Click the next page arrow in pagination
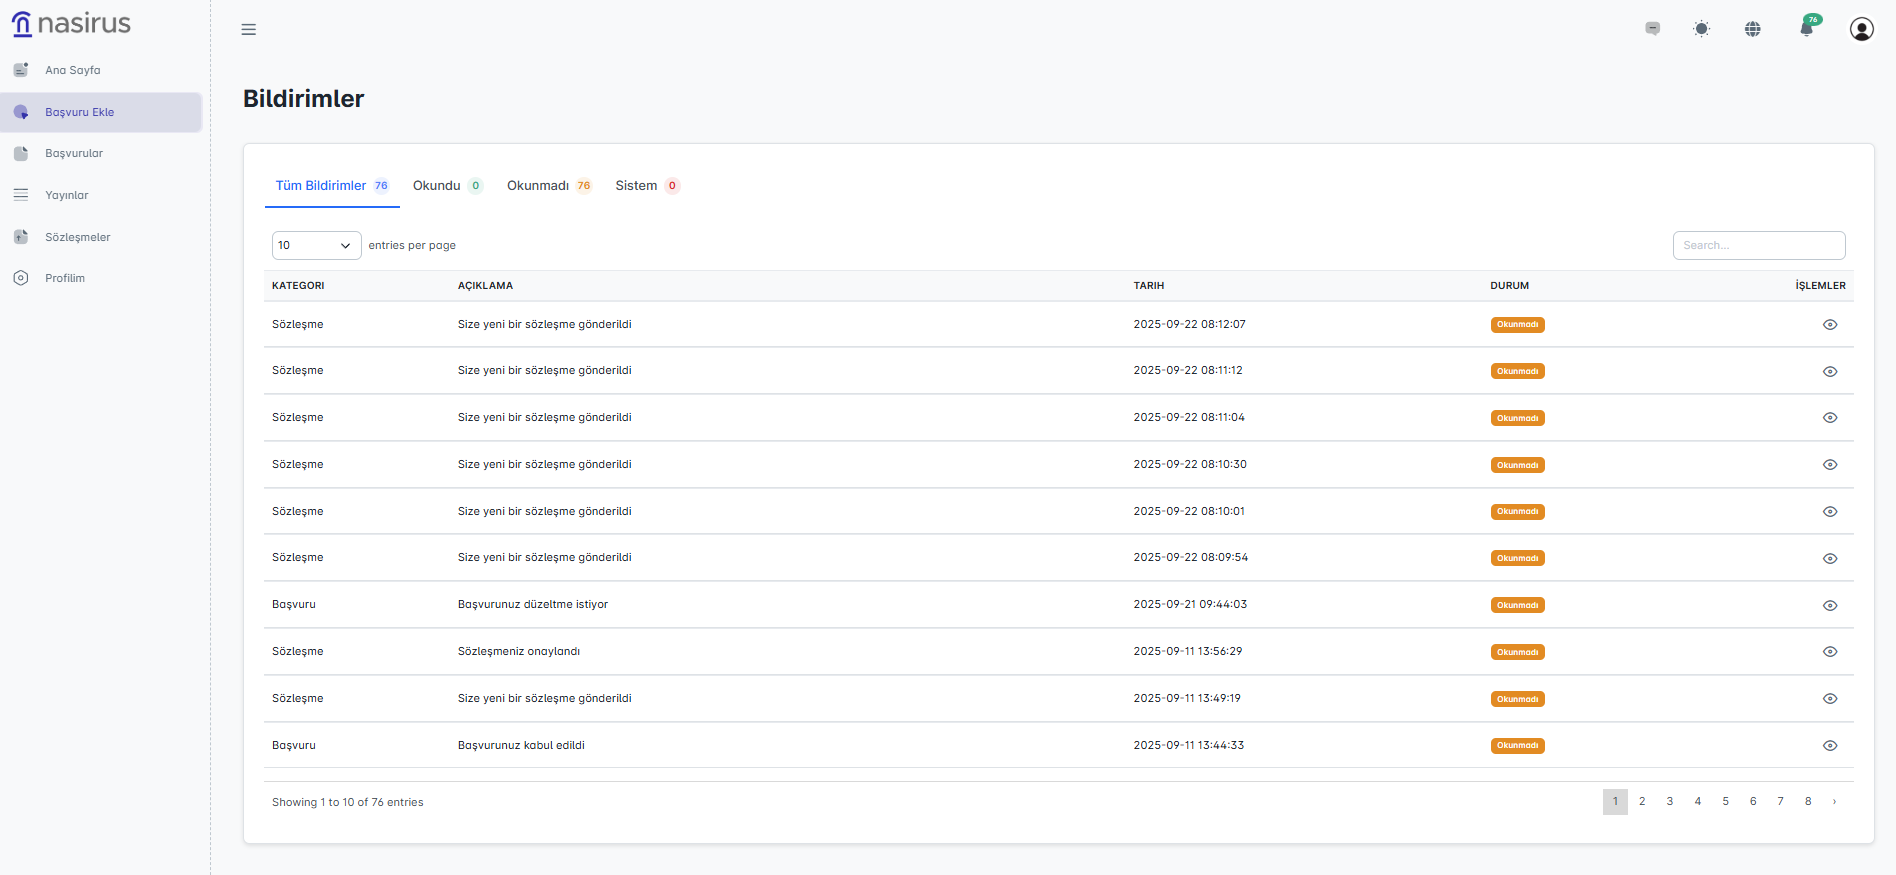1896x875 pixels. (1834, 801)
